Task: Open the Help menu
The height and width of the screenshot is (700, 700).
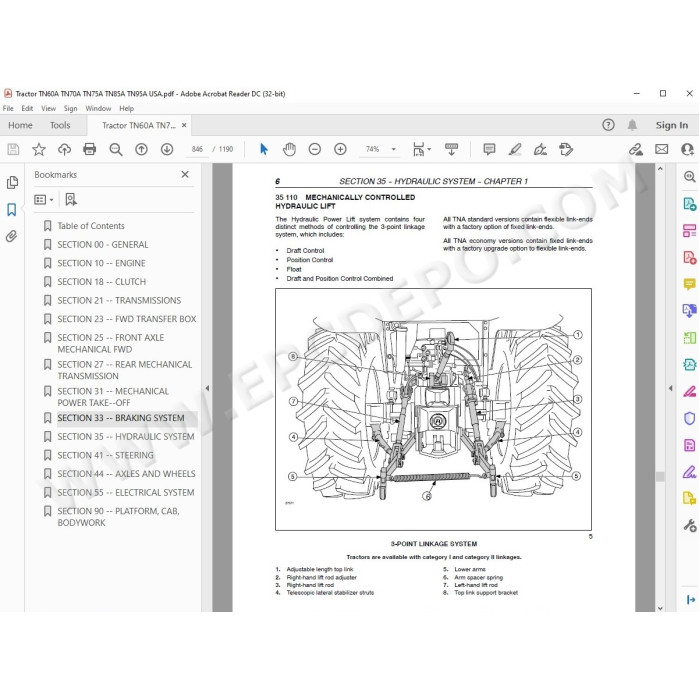Action: pos(126,108)
